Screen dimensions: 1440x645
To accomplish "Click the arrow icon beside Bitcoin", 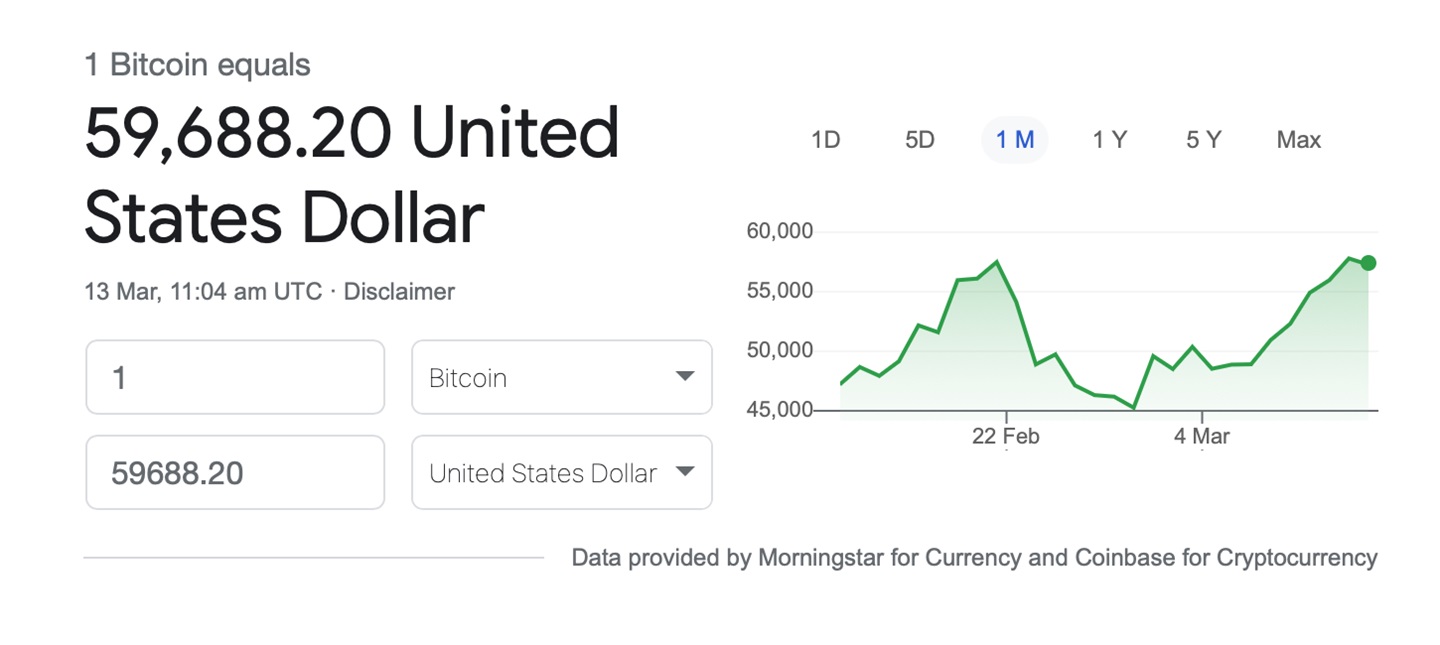I will (685, 377).
